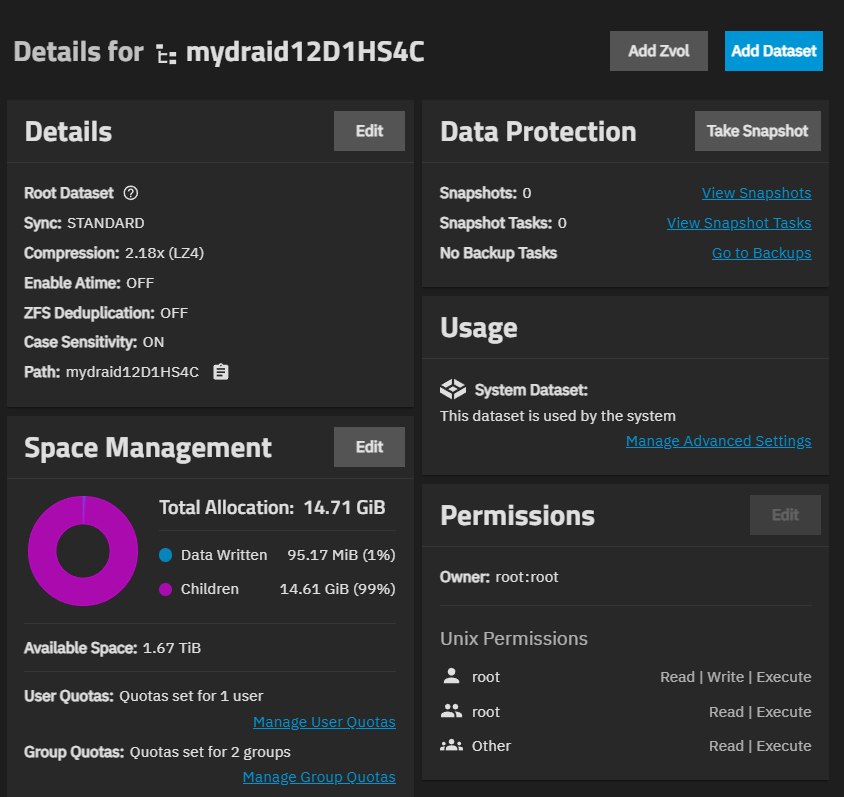Open the Manage User Quotas link
The width and height of the screenshot is (844, 797).
pyautogui.click(x=324, y=722)
